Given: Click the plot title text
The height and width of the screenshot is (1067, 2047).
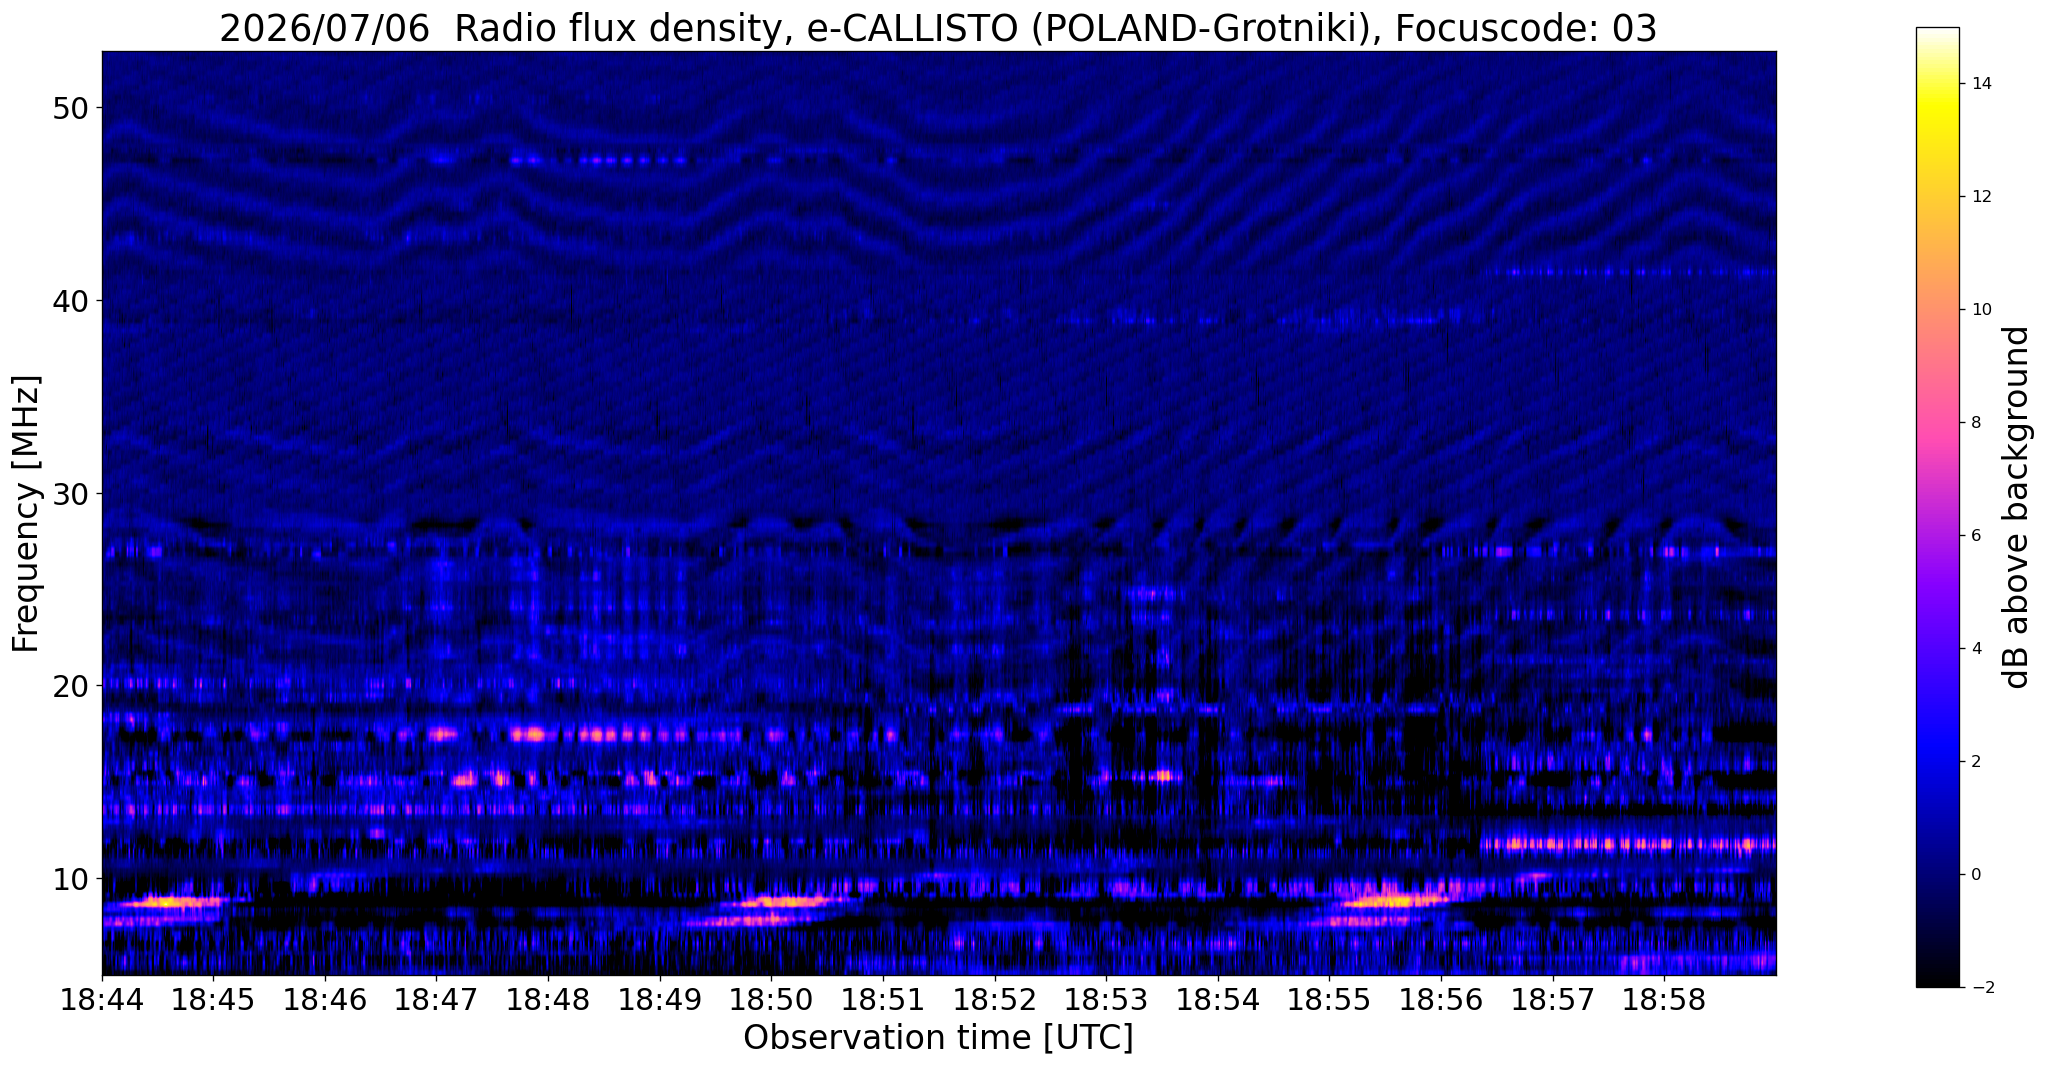Looking at the screenshot, I should coord(938,28).
